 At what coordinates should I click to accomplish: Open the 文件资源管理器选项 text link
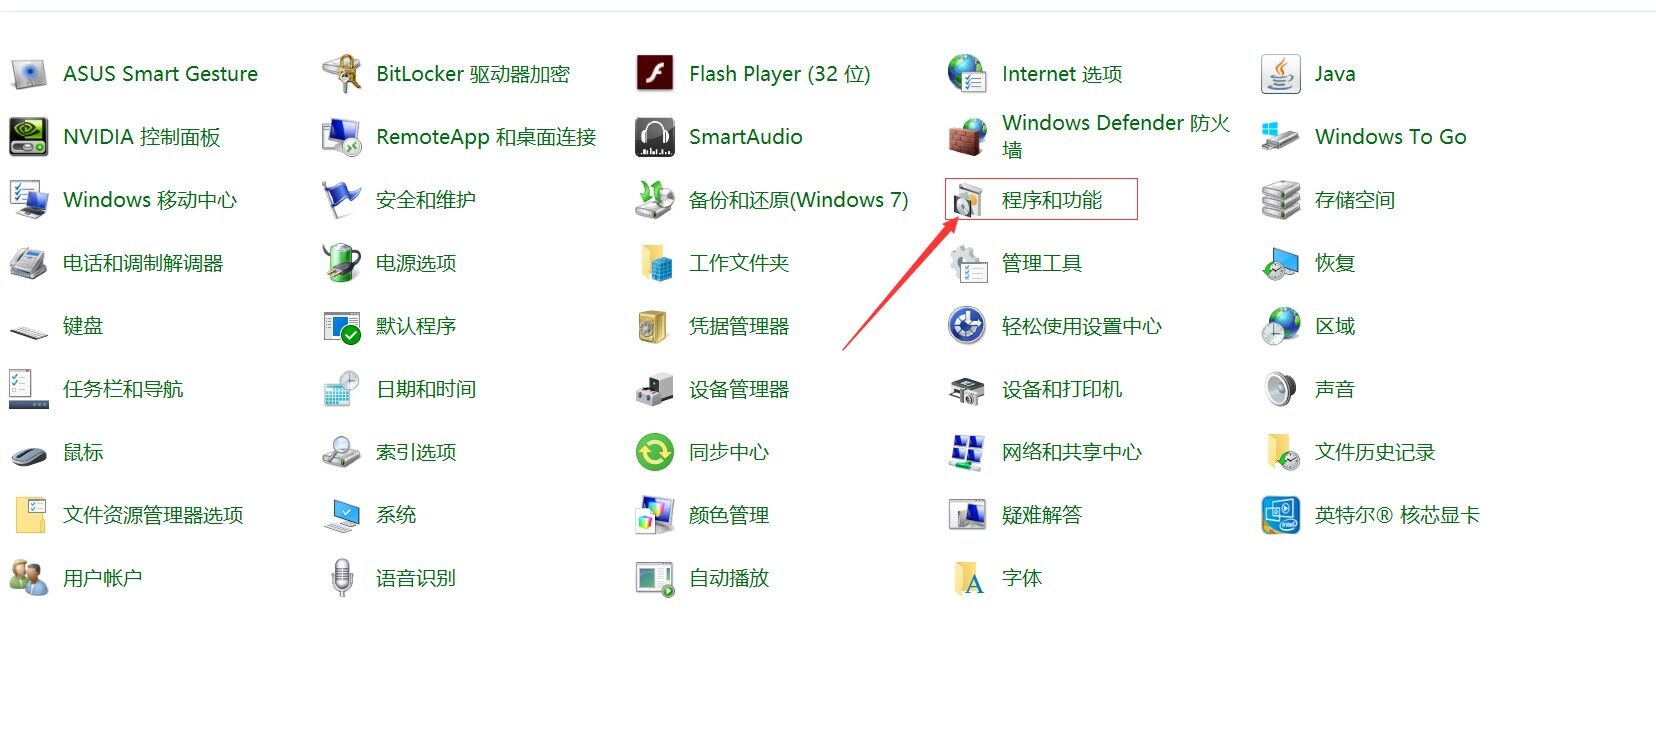click(153, 515)
